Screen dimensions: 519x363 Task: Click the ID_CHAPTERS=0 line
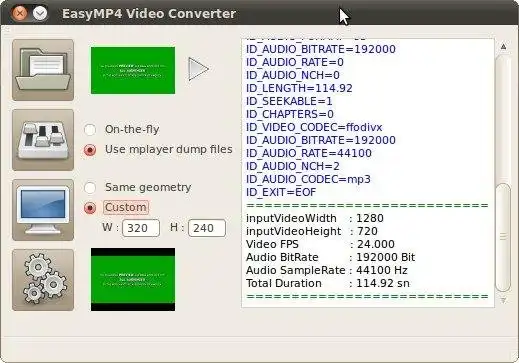pyautogui.click(x=290, y=114)
